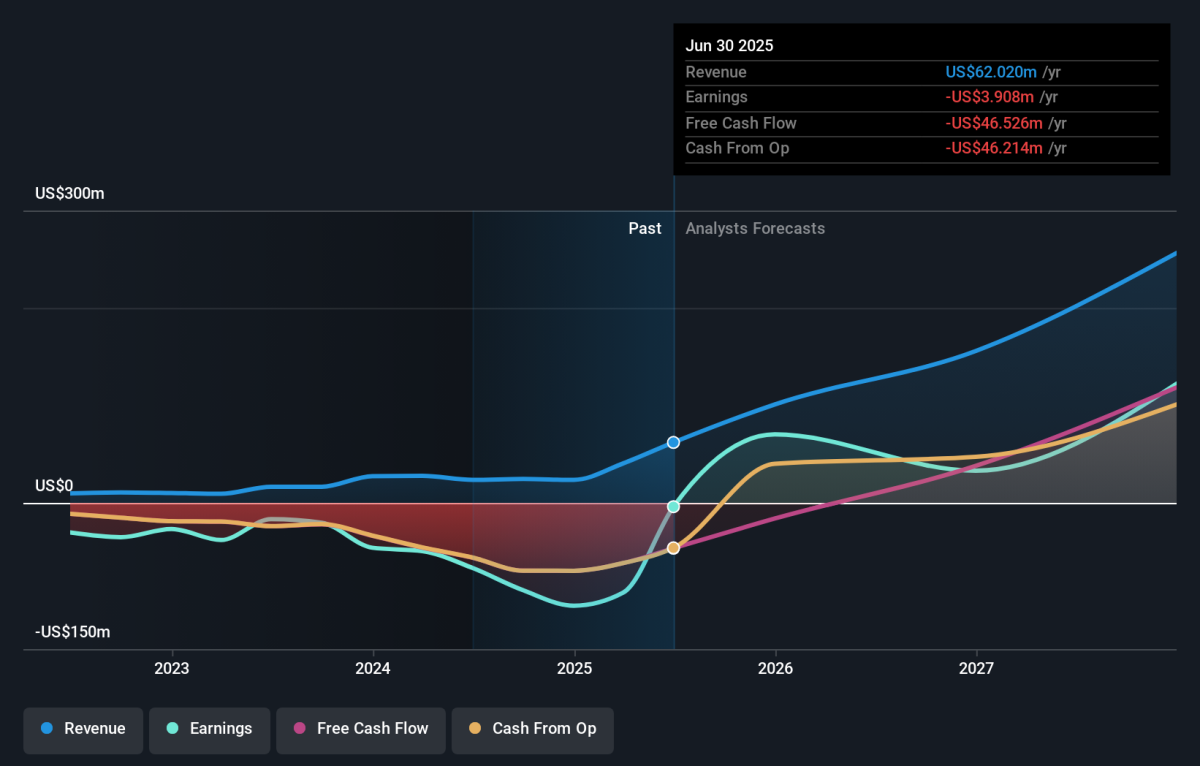Click the teal Earnings legend dot
Viewport: 1200px width, 766px height.
(x=172, y=729)
